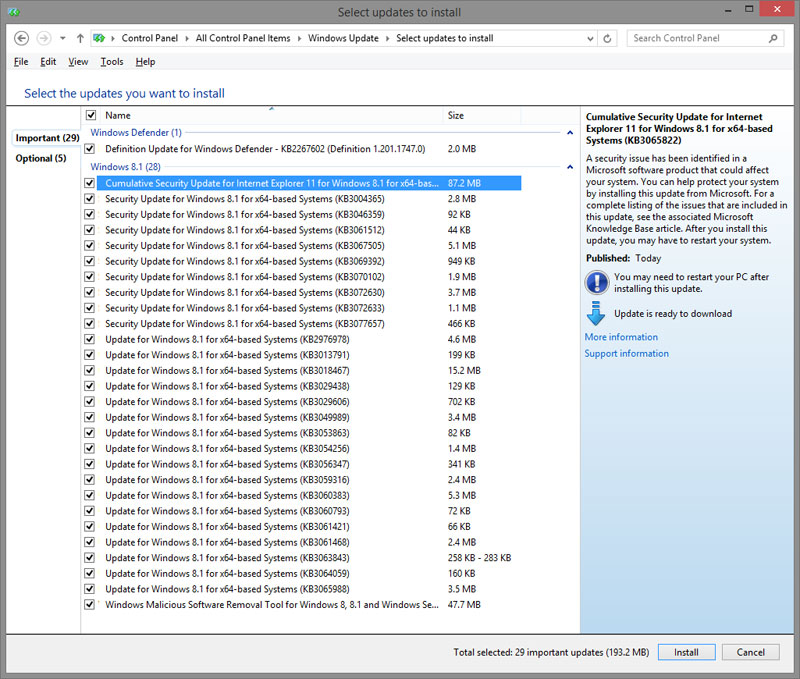Click the restart warning exclamation icon

point(596,283)
